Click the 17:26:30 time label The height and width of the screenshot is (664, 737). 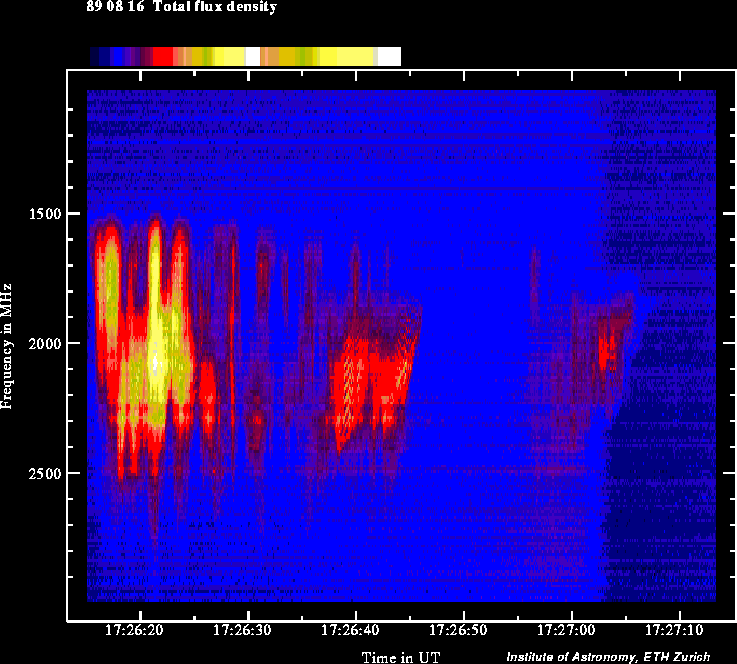point(242,630)
